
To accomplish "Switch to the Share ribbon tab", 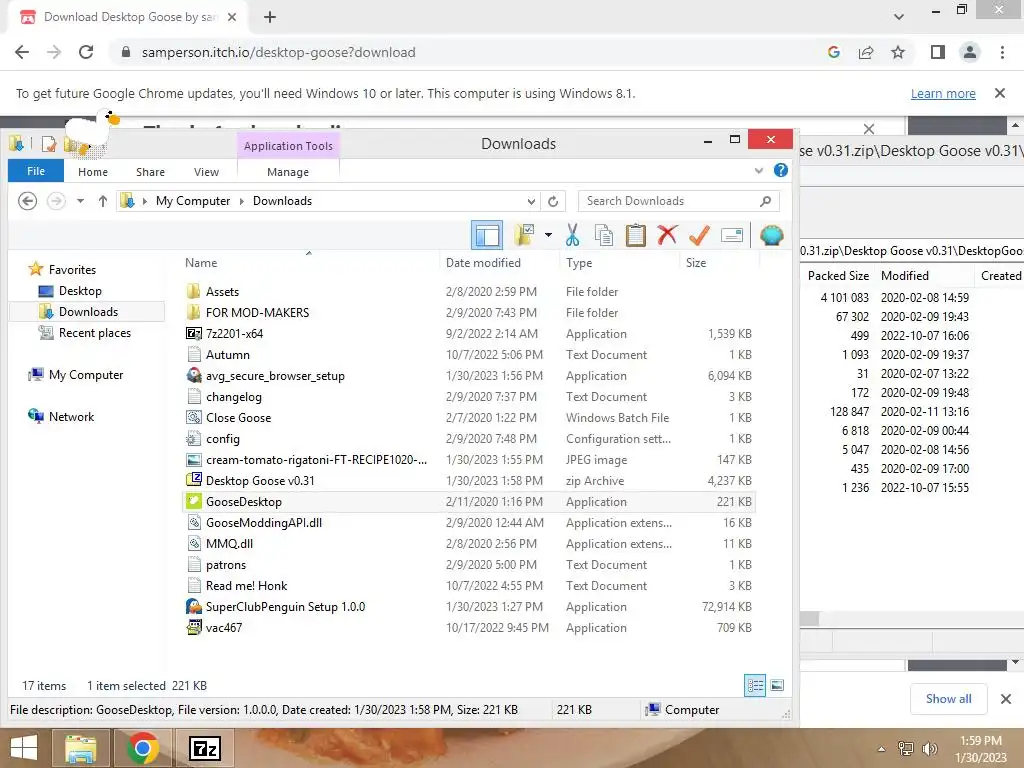I will 150,172.
